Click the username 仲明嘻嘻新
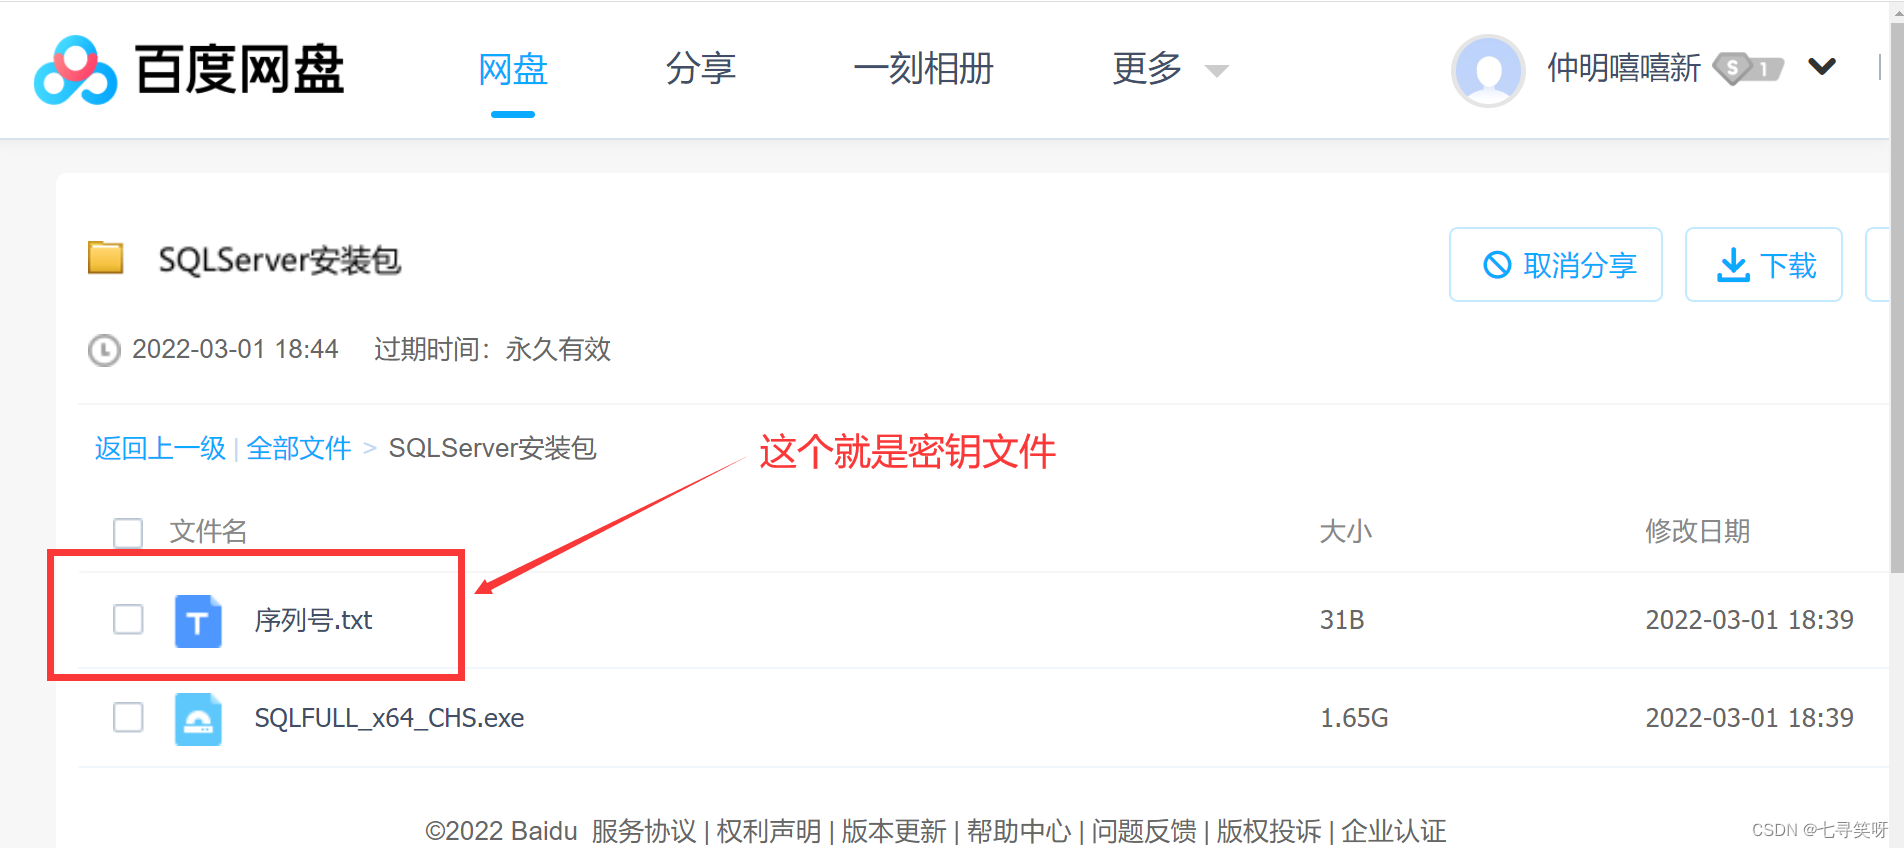The width and height of the screenshot is (1904, 848). (x=1623, y=68)
